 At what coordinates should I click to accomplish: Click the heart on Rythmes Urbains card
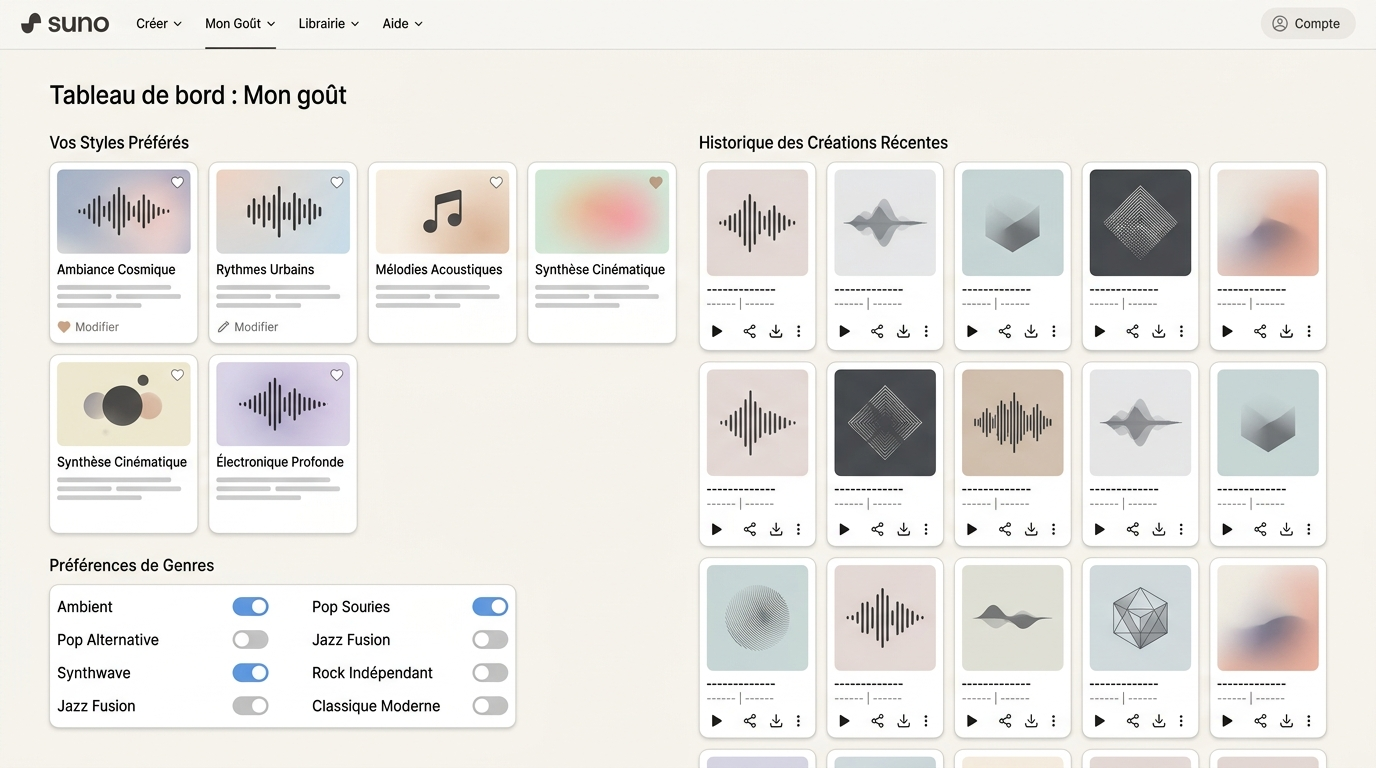tap(337, 182)
